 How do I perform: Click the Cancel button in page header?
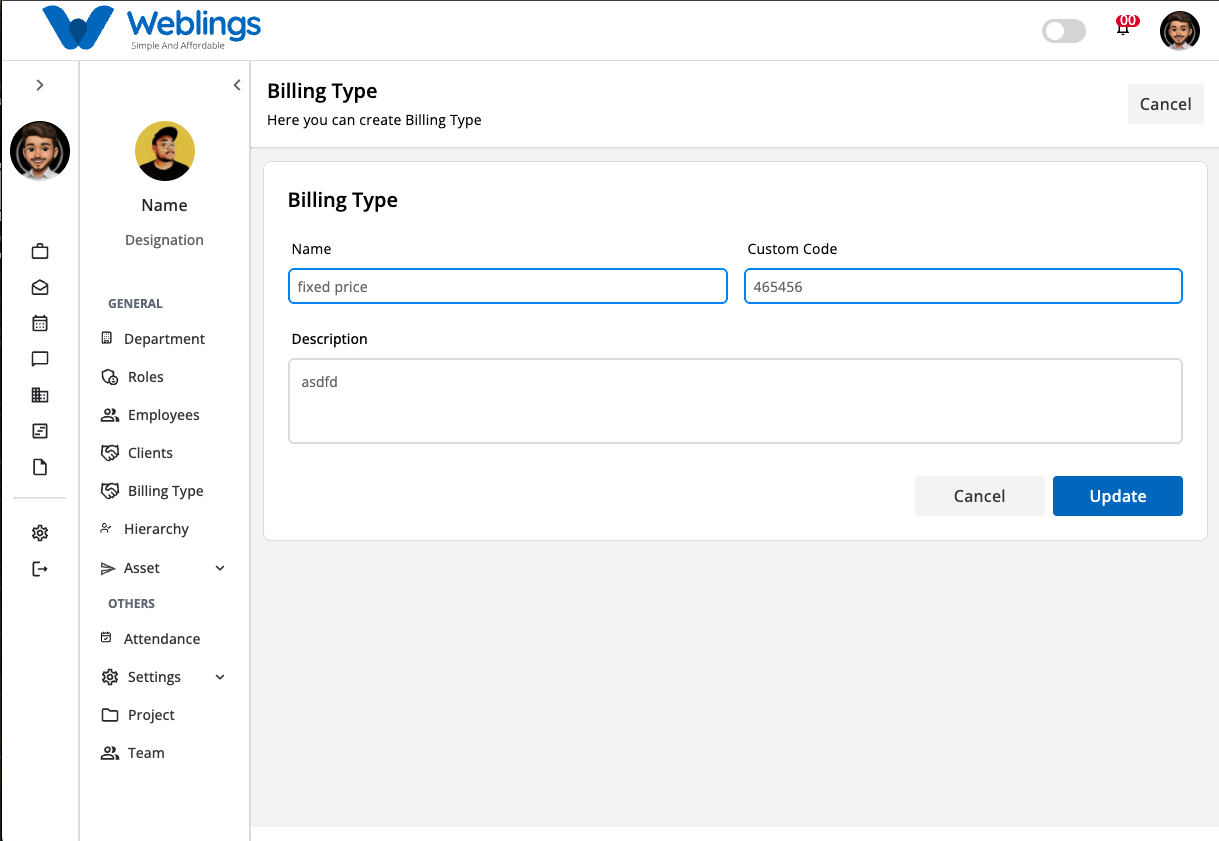[1165, 104]
